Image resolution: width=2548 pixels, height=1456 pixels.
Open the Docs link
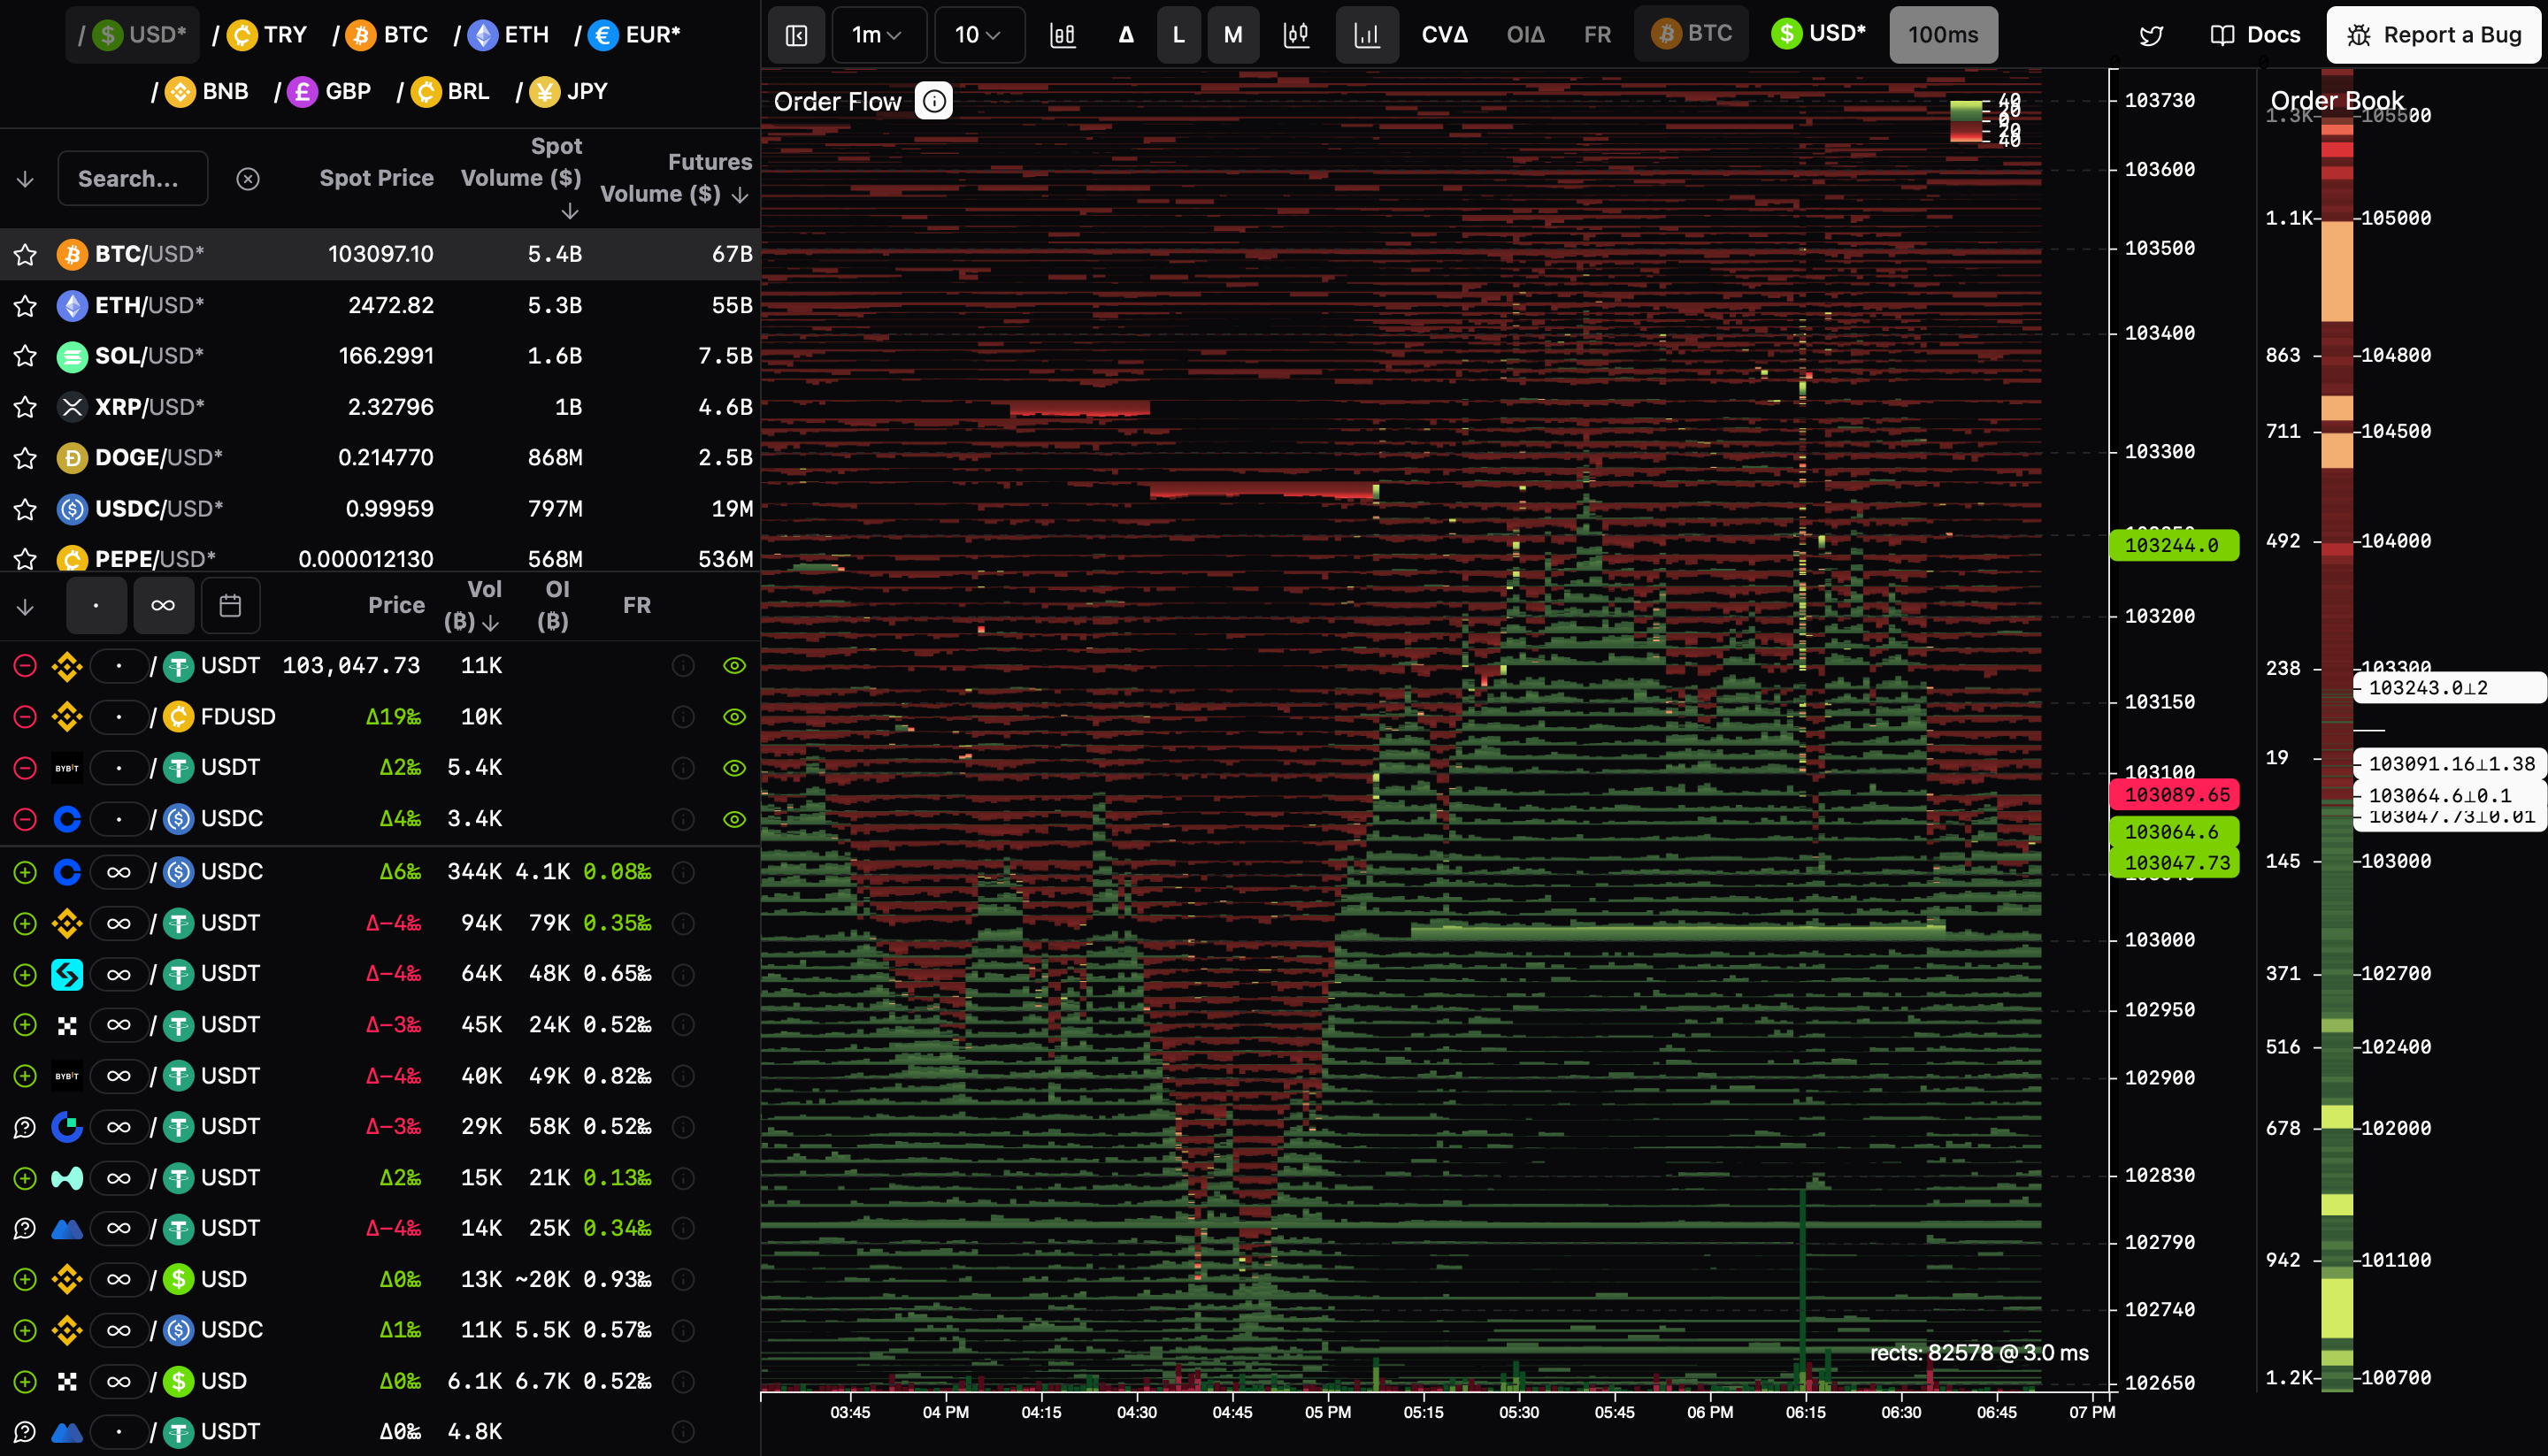coord(2255,35)
